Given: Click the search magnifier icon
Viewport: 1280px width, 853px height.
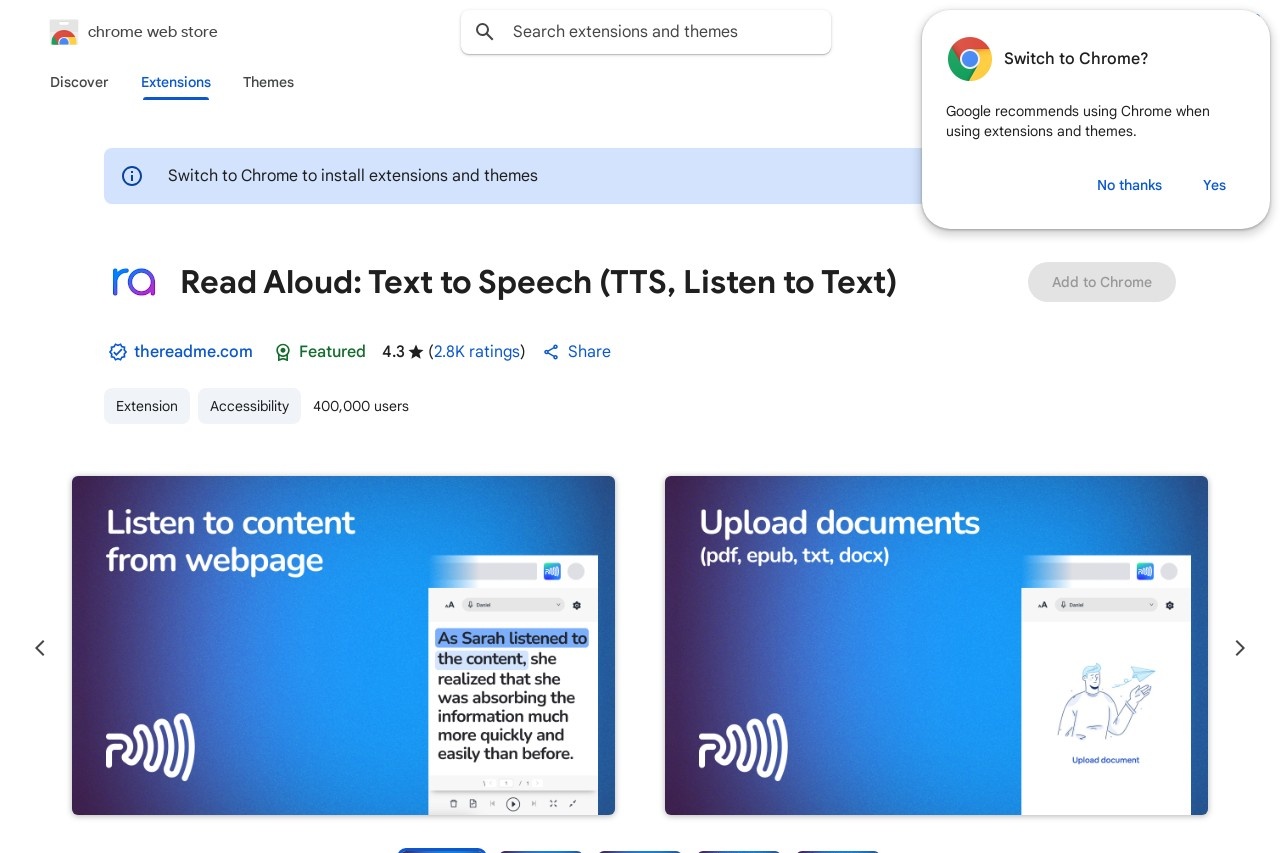Looking at the screenshot, I should [x=485, y=32].
